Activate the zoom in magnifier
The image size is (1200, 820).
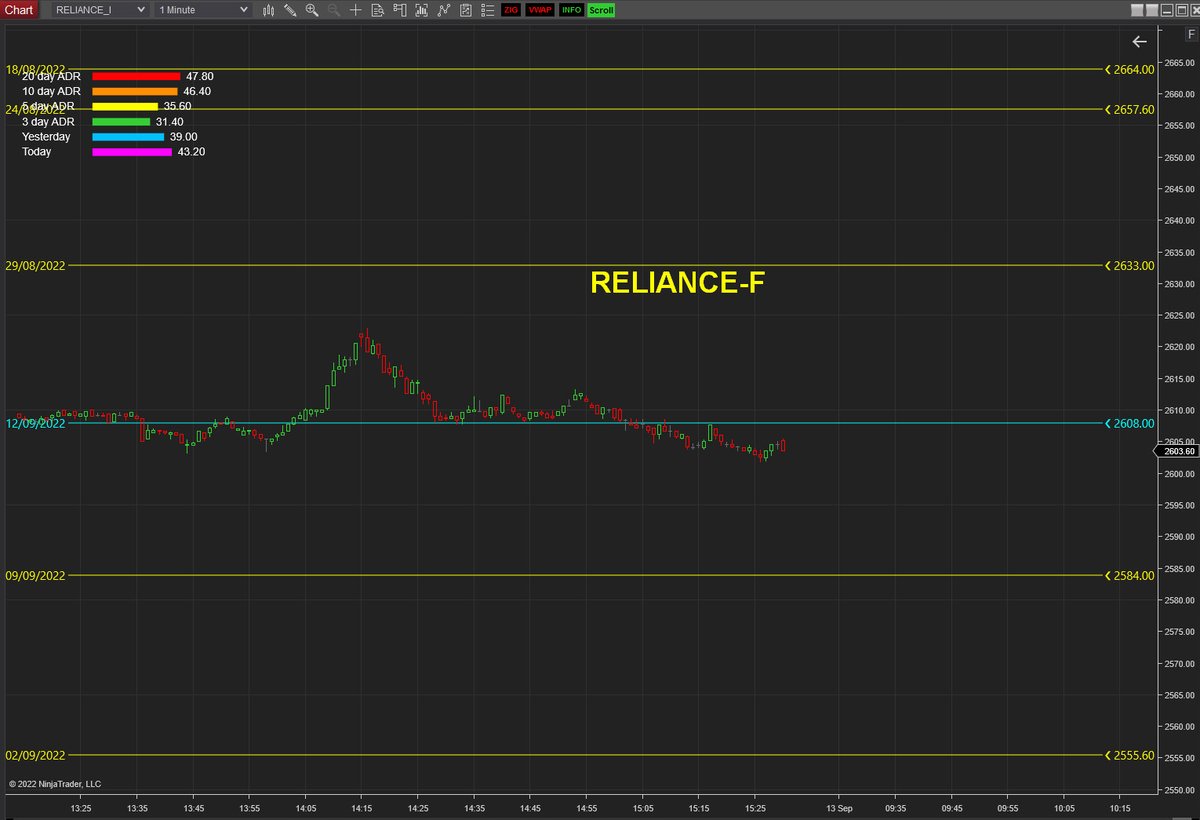[x=312, y=10]
